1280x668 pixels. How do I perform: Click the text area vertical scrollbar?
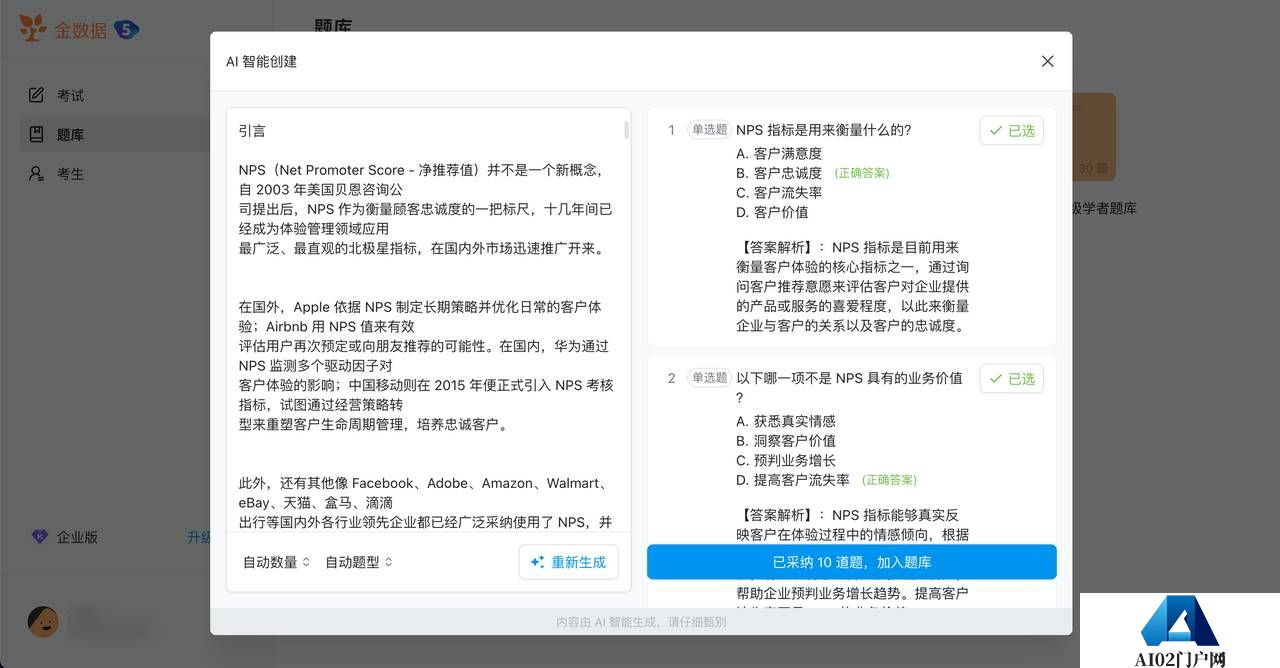(627, 129)
